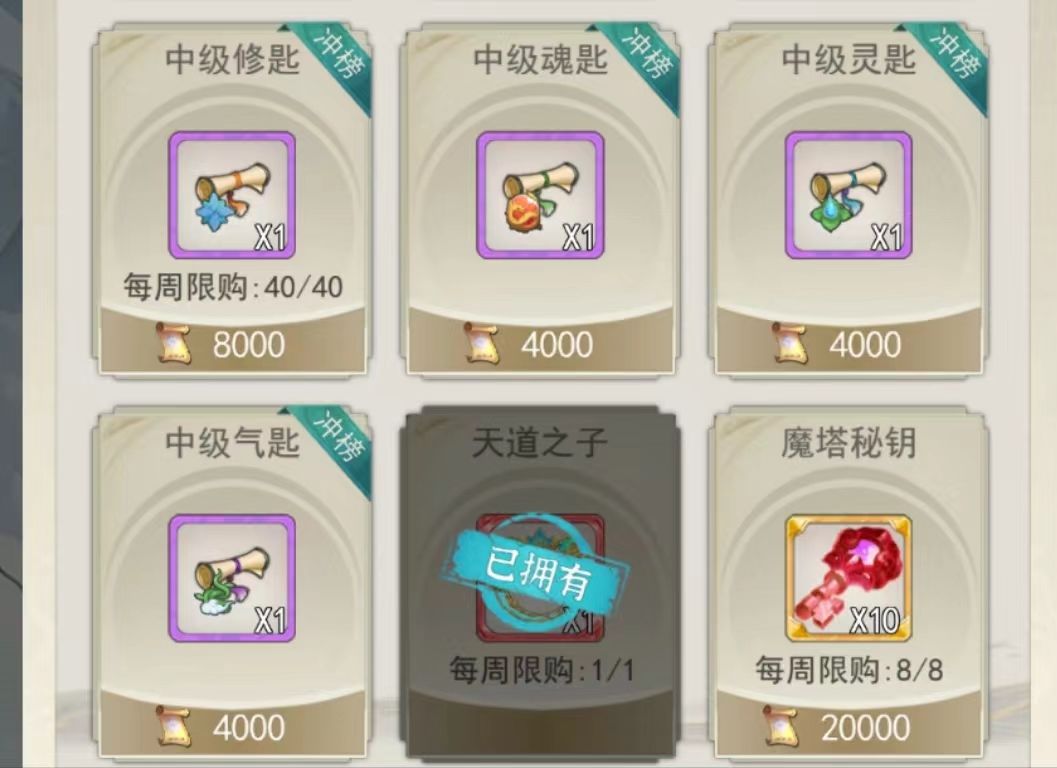Buy 中级气匙 for 4000
Screen dimensions: 1057x768
233,726
